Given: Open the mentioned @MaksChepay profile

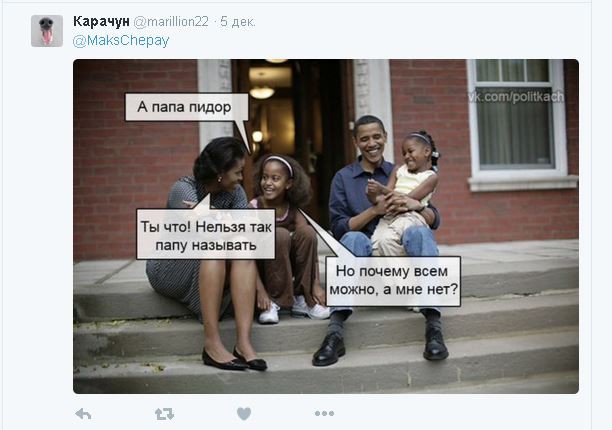Looking at the screenshot, I should coord(121,41).
